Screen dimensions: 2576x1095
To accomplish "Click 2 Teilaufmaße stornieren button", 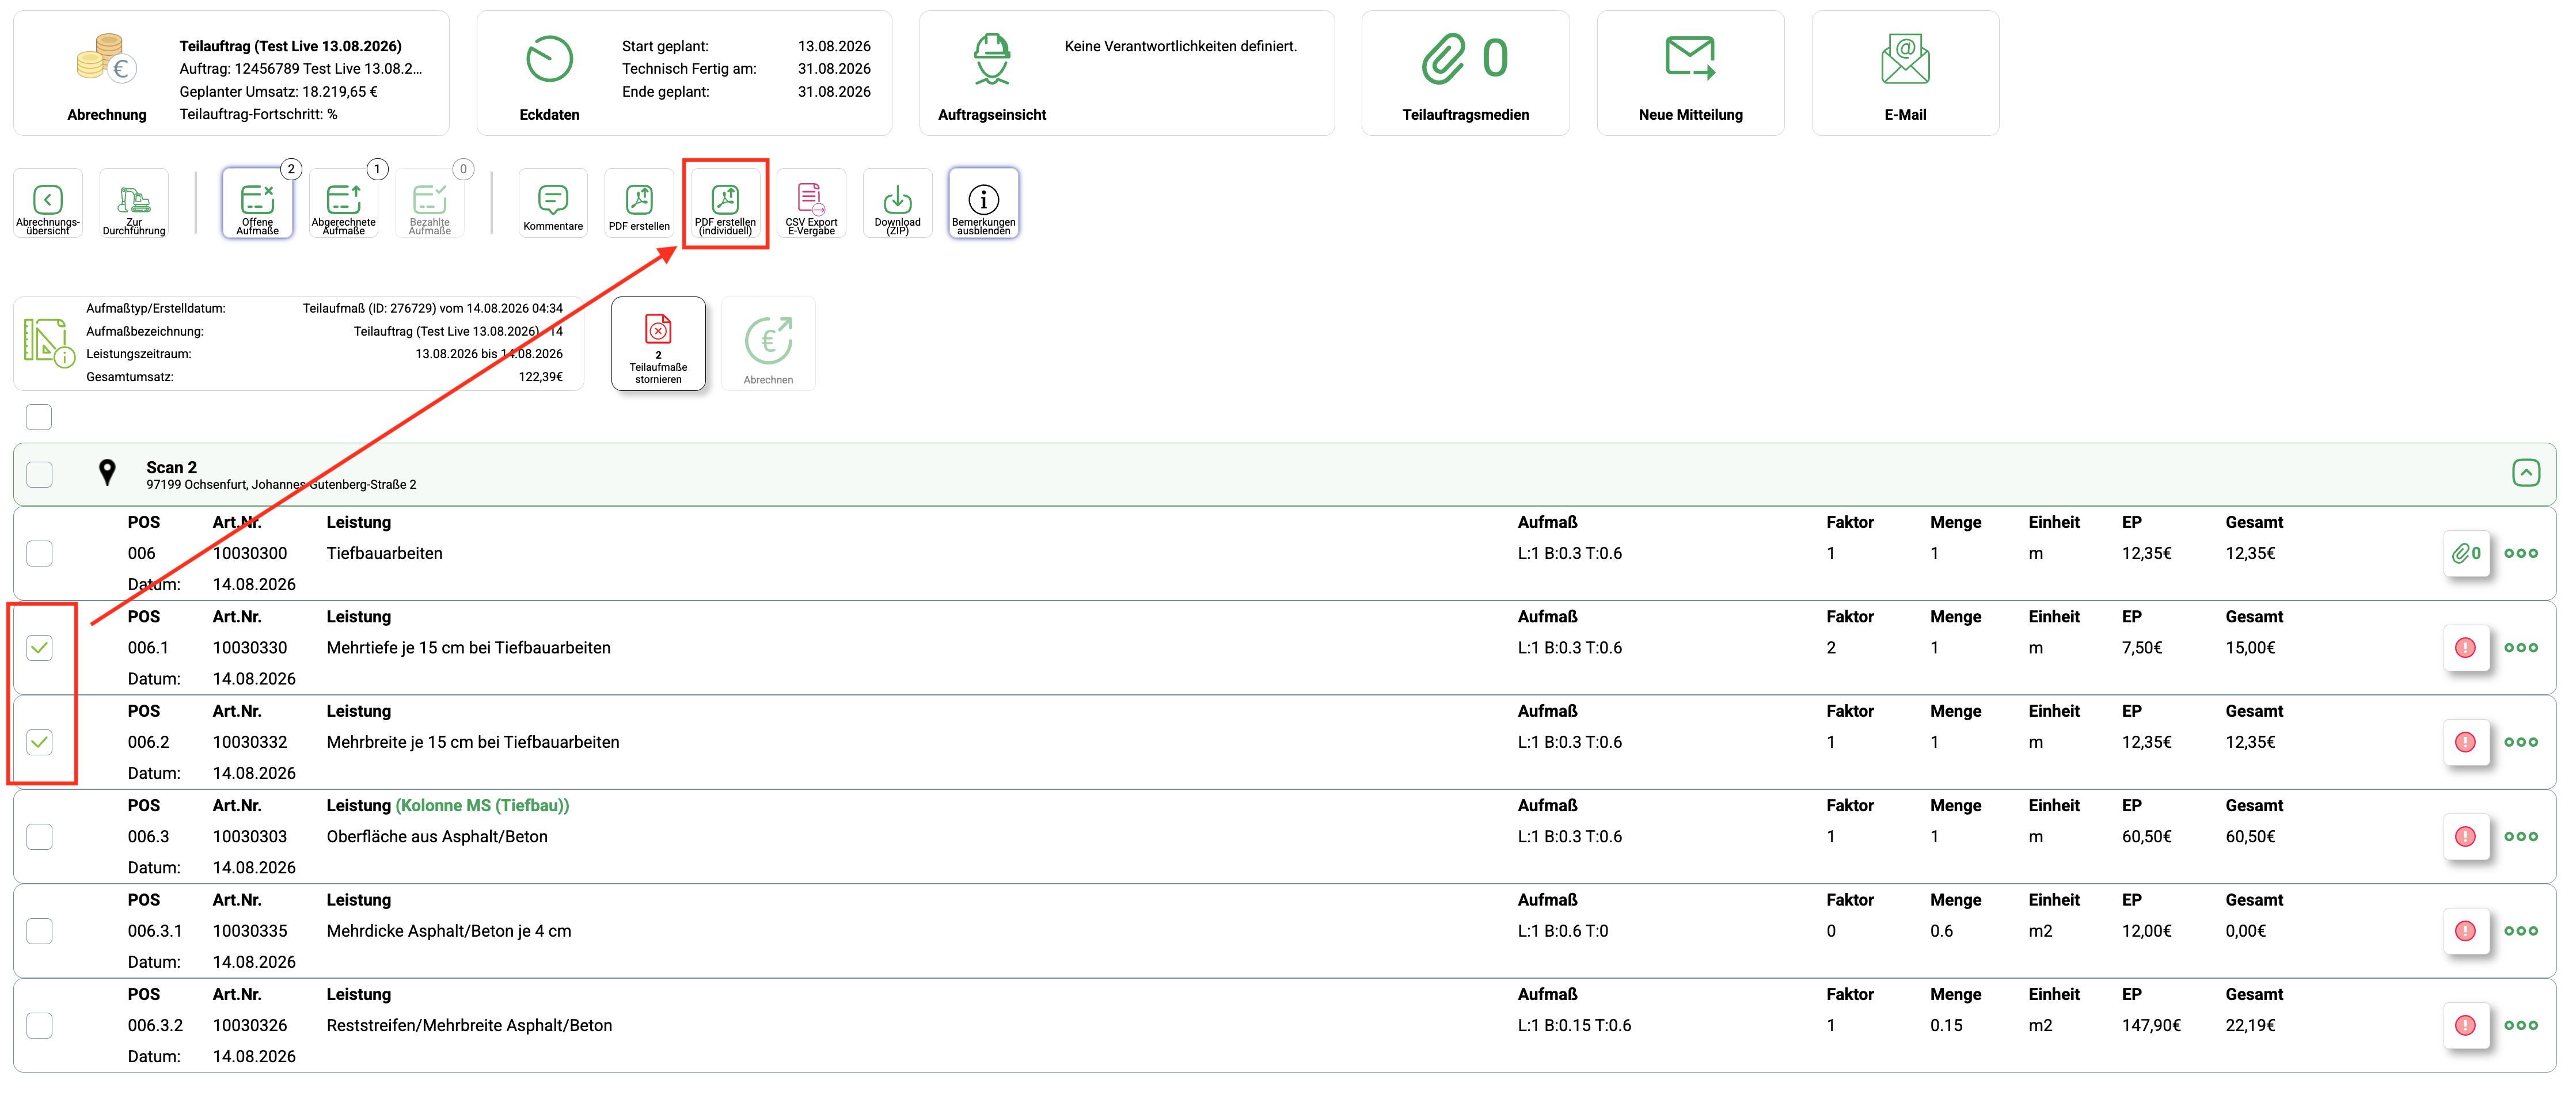I will tap(658, 344).
